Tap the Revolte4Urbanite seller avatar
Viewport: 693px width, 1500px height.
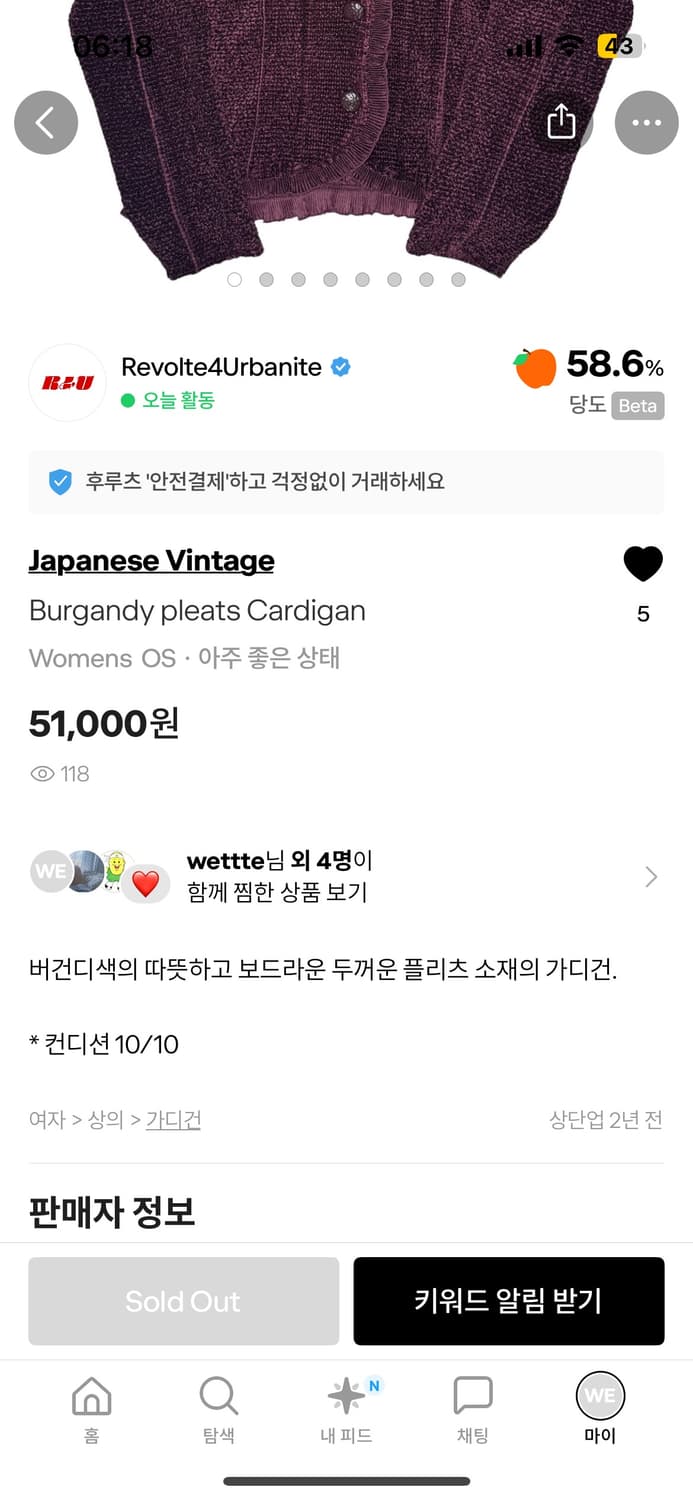click(x=67, y=383)
